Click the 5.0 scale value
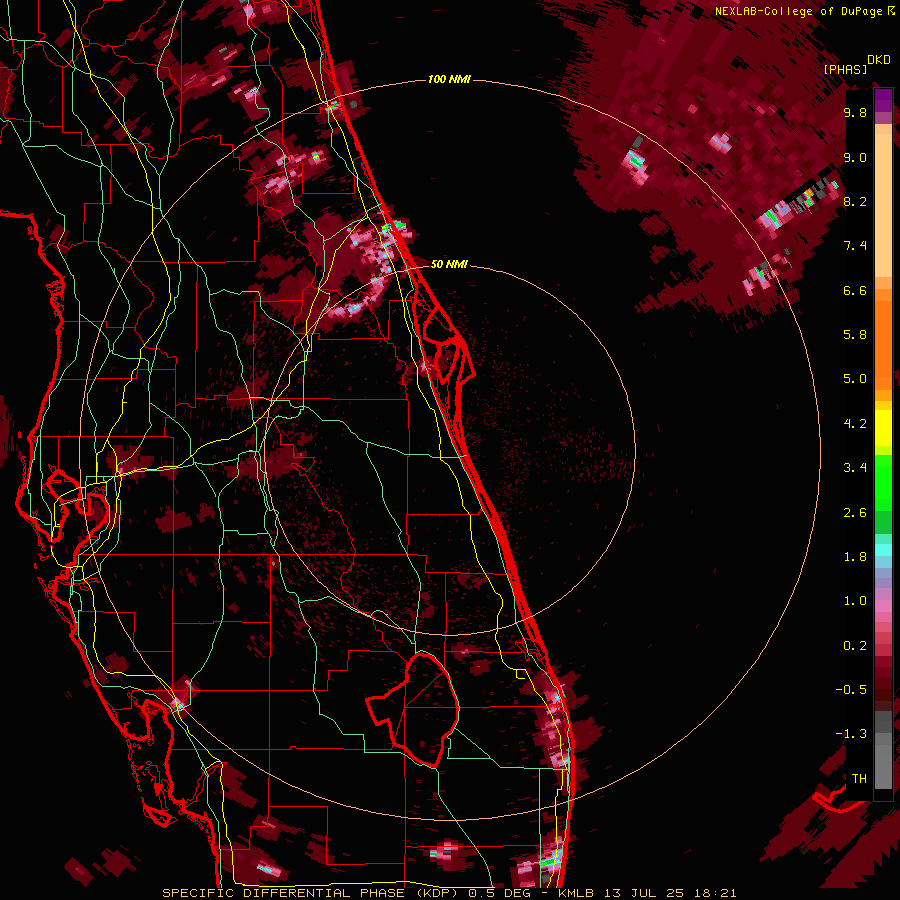Image resolution: width=900 pixels, height=900 pixels. click(855, 379)
